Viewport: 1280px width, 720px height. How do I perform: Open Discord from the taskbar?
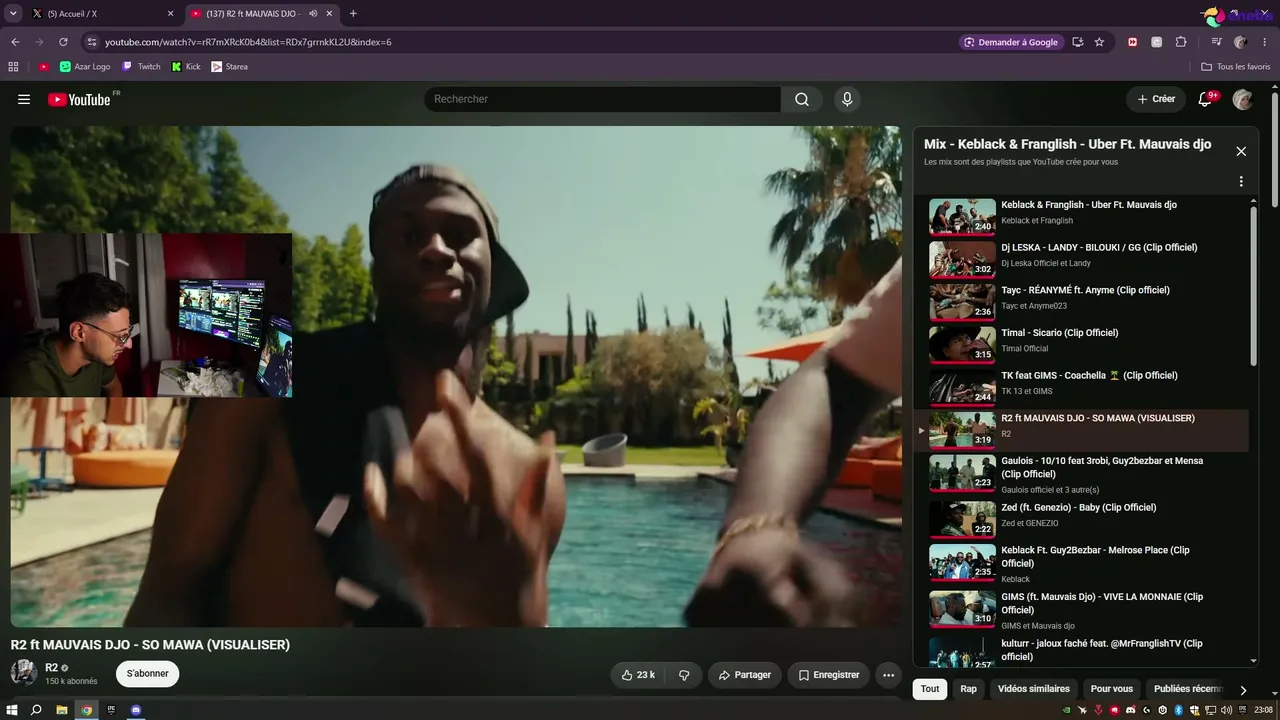click(136, 710)
